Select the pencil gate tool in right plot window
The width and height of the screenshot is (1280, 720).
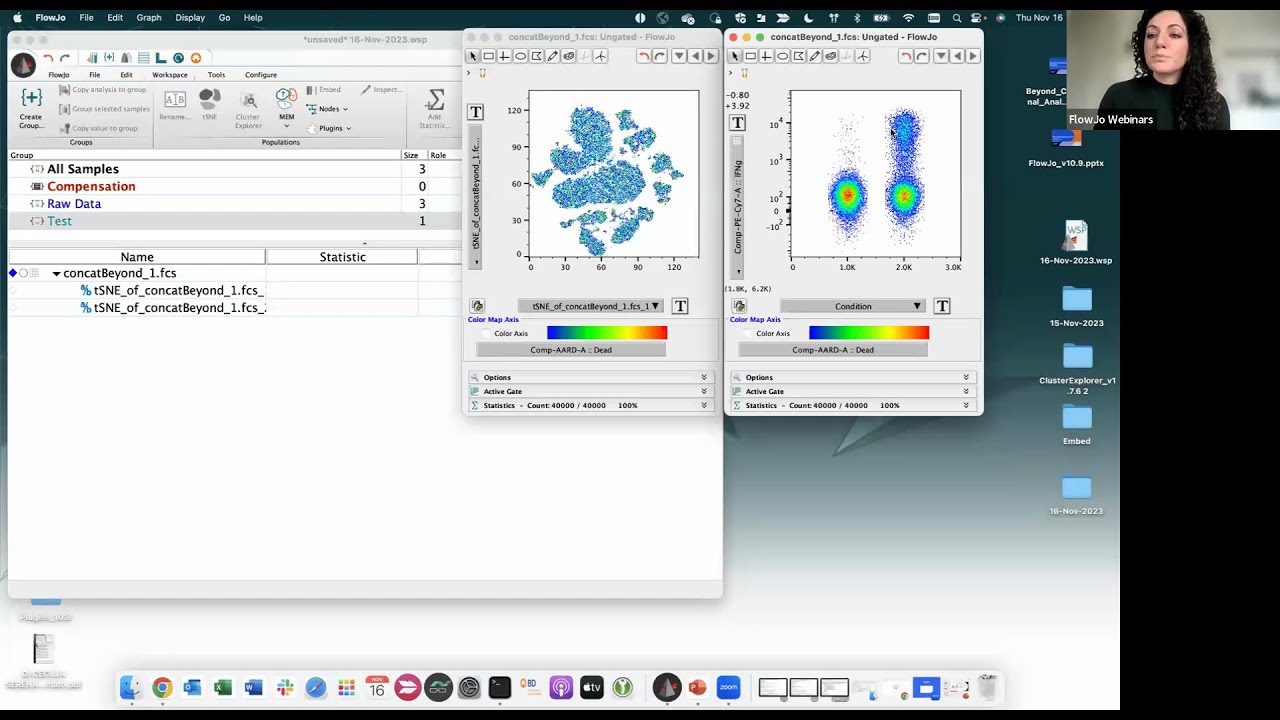coord(815,56)
